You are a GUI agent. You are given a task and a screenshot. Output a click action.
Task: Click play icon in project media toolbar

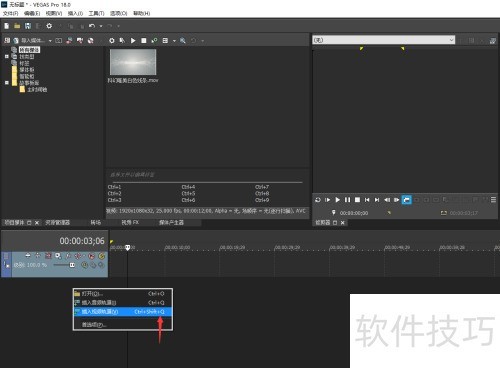[133, 41]
